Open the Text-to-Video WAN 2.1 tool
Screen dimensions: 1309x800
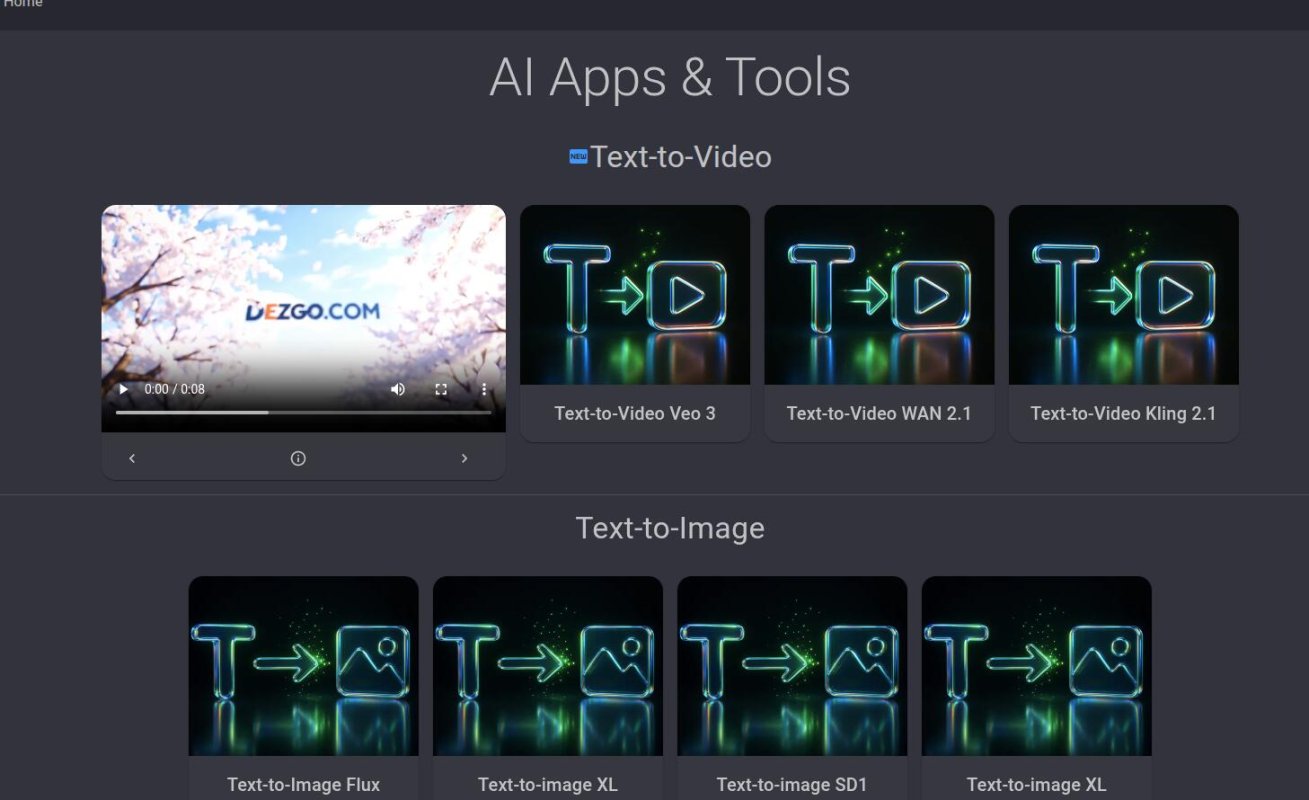coord(878,294)
